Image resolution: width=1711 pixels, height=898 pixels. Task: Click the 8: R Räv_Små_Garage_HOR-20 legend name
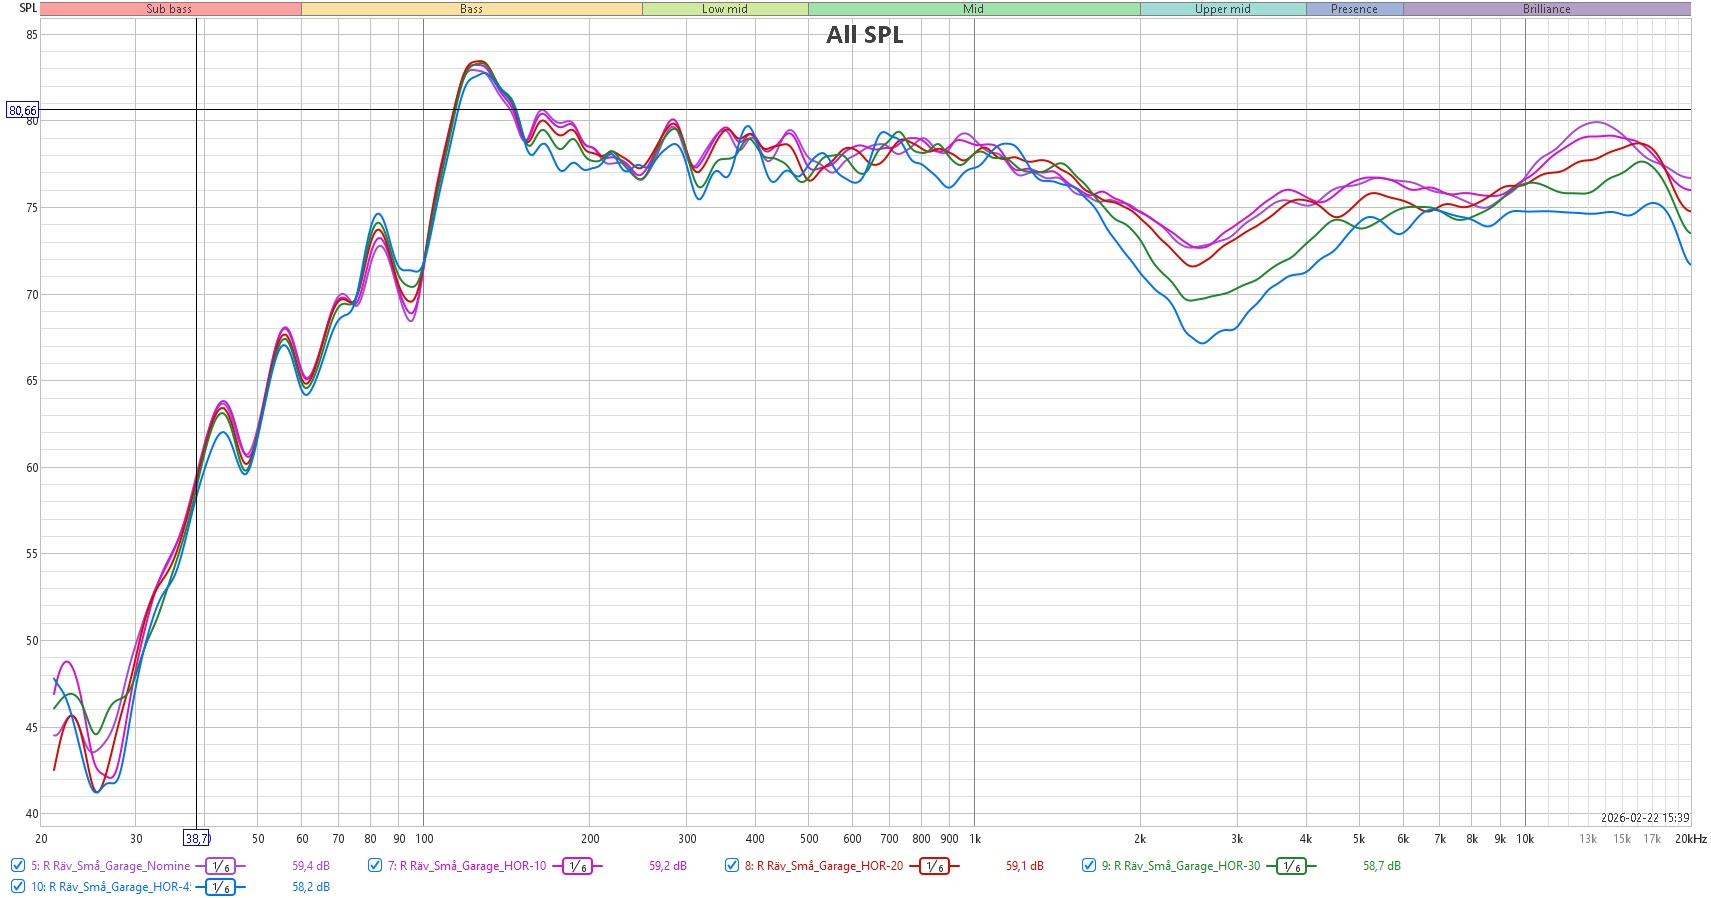click(x=823, y=866)
